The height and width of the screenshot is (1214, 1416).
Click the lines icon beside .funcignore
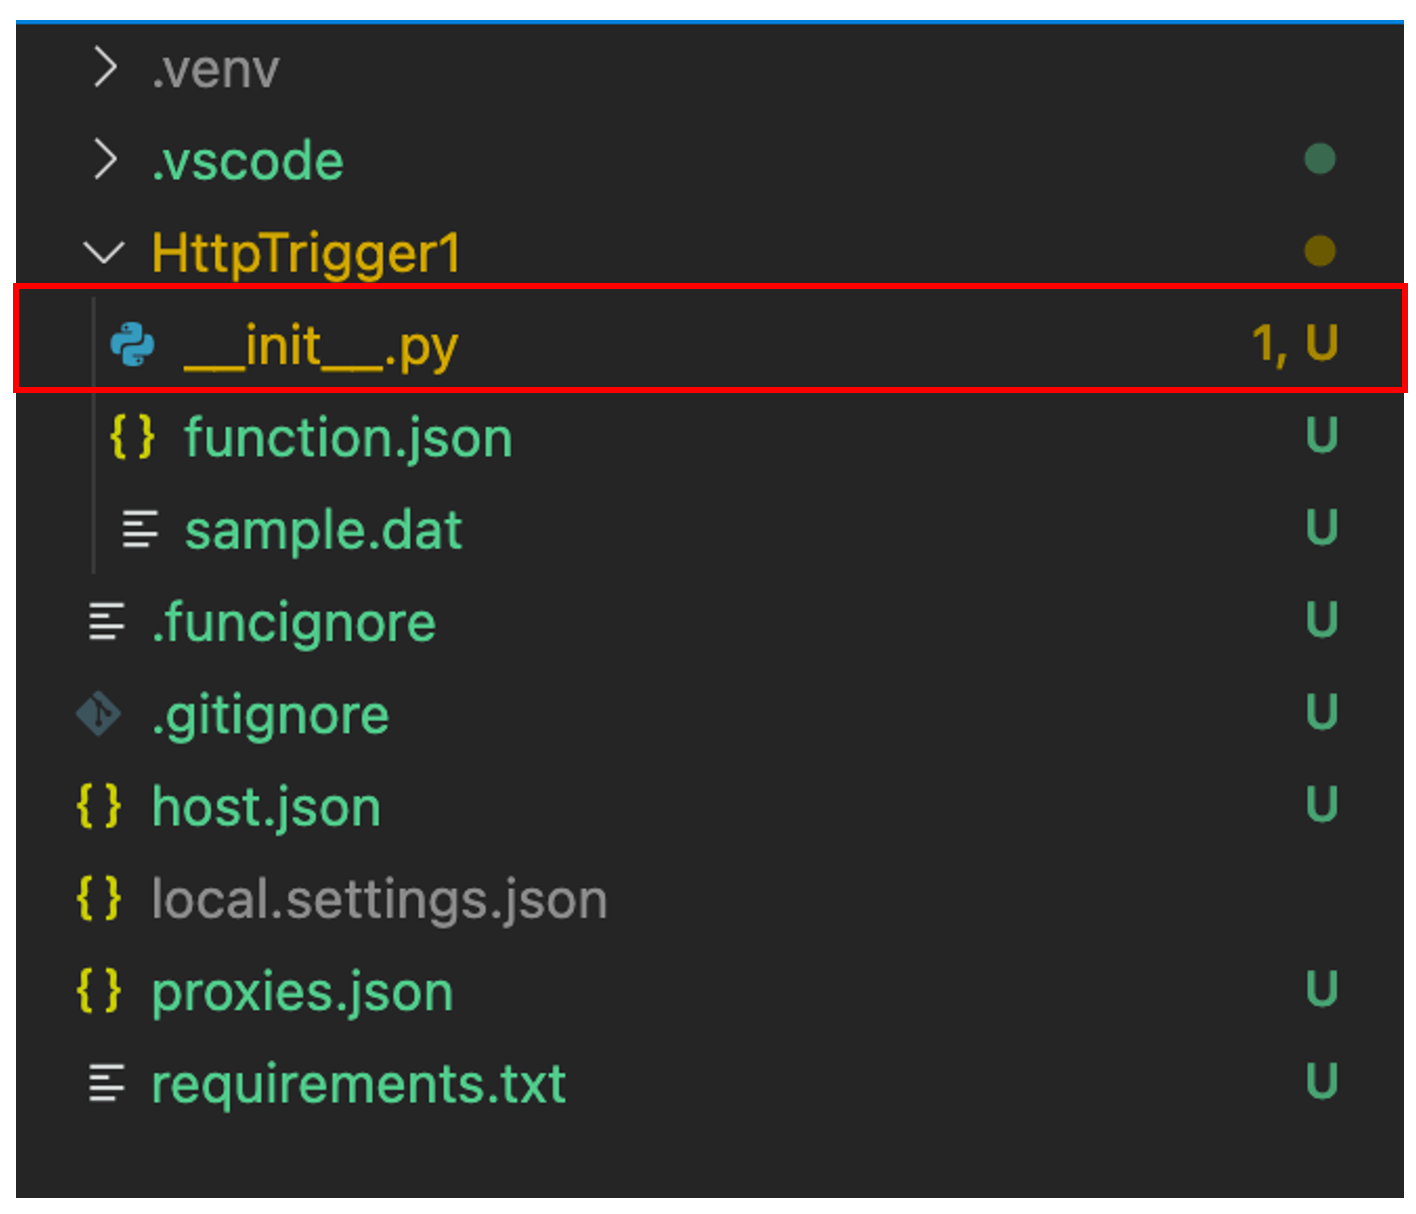point(106,622)
